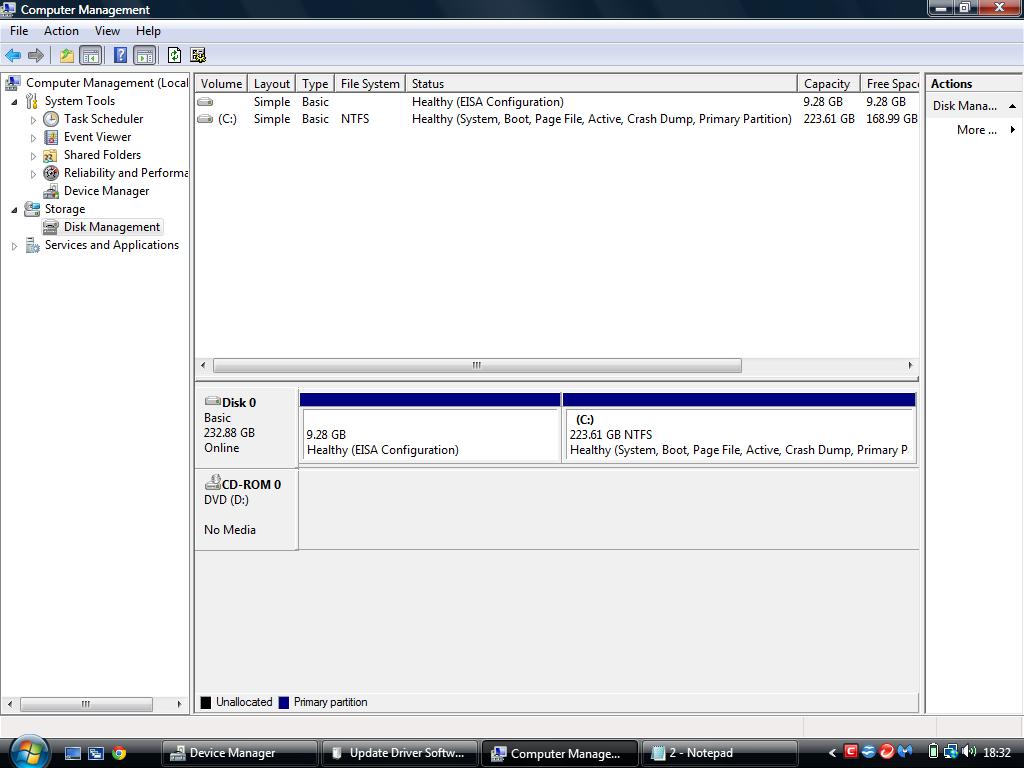Open the Help menu
The image size is (1024, 768).
(x=148, y=31)
